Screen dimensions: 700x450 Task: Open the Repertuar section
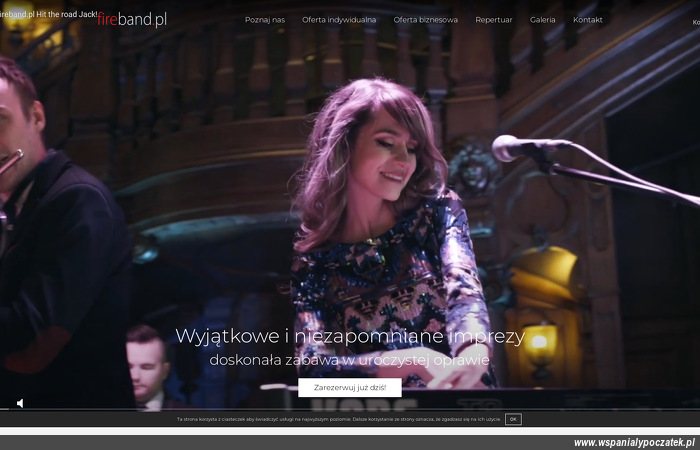(x=493, y=20)
